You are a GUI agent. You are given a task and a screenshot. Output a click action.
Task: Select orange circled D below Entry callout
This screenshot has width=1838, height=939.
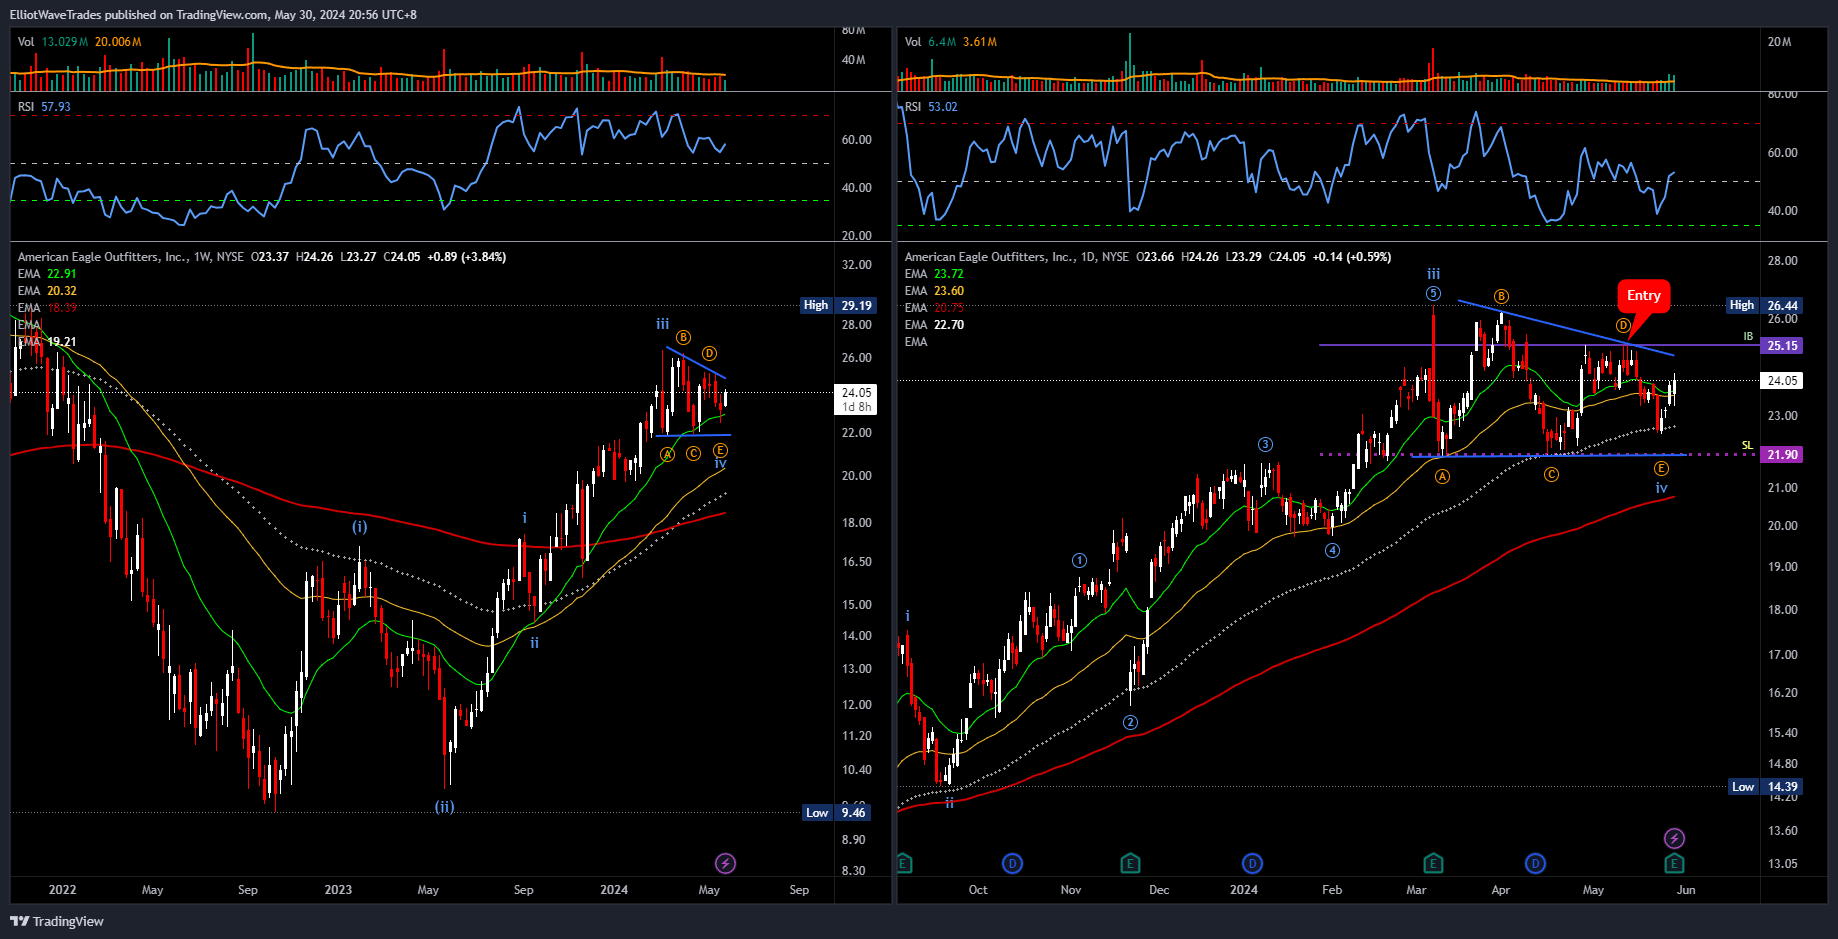1623,325
